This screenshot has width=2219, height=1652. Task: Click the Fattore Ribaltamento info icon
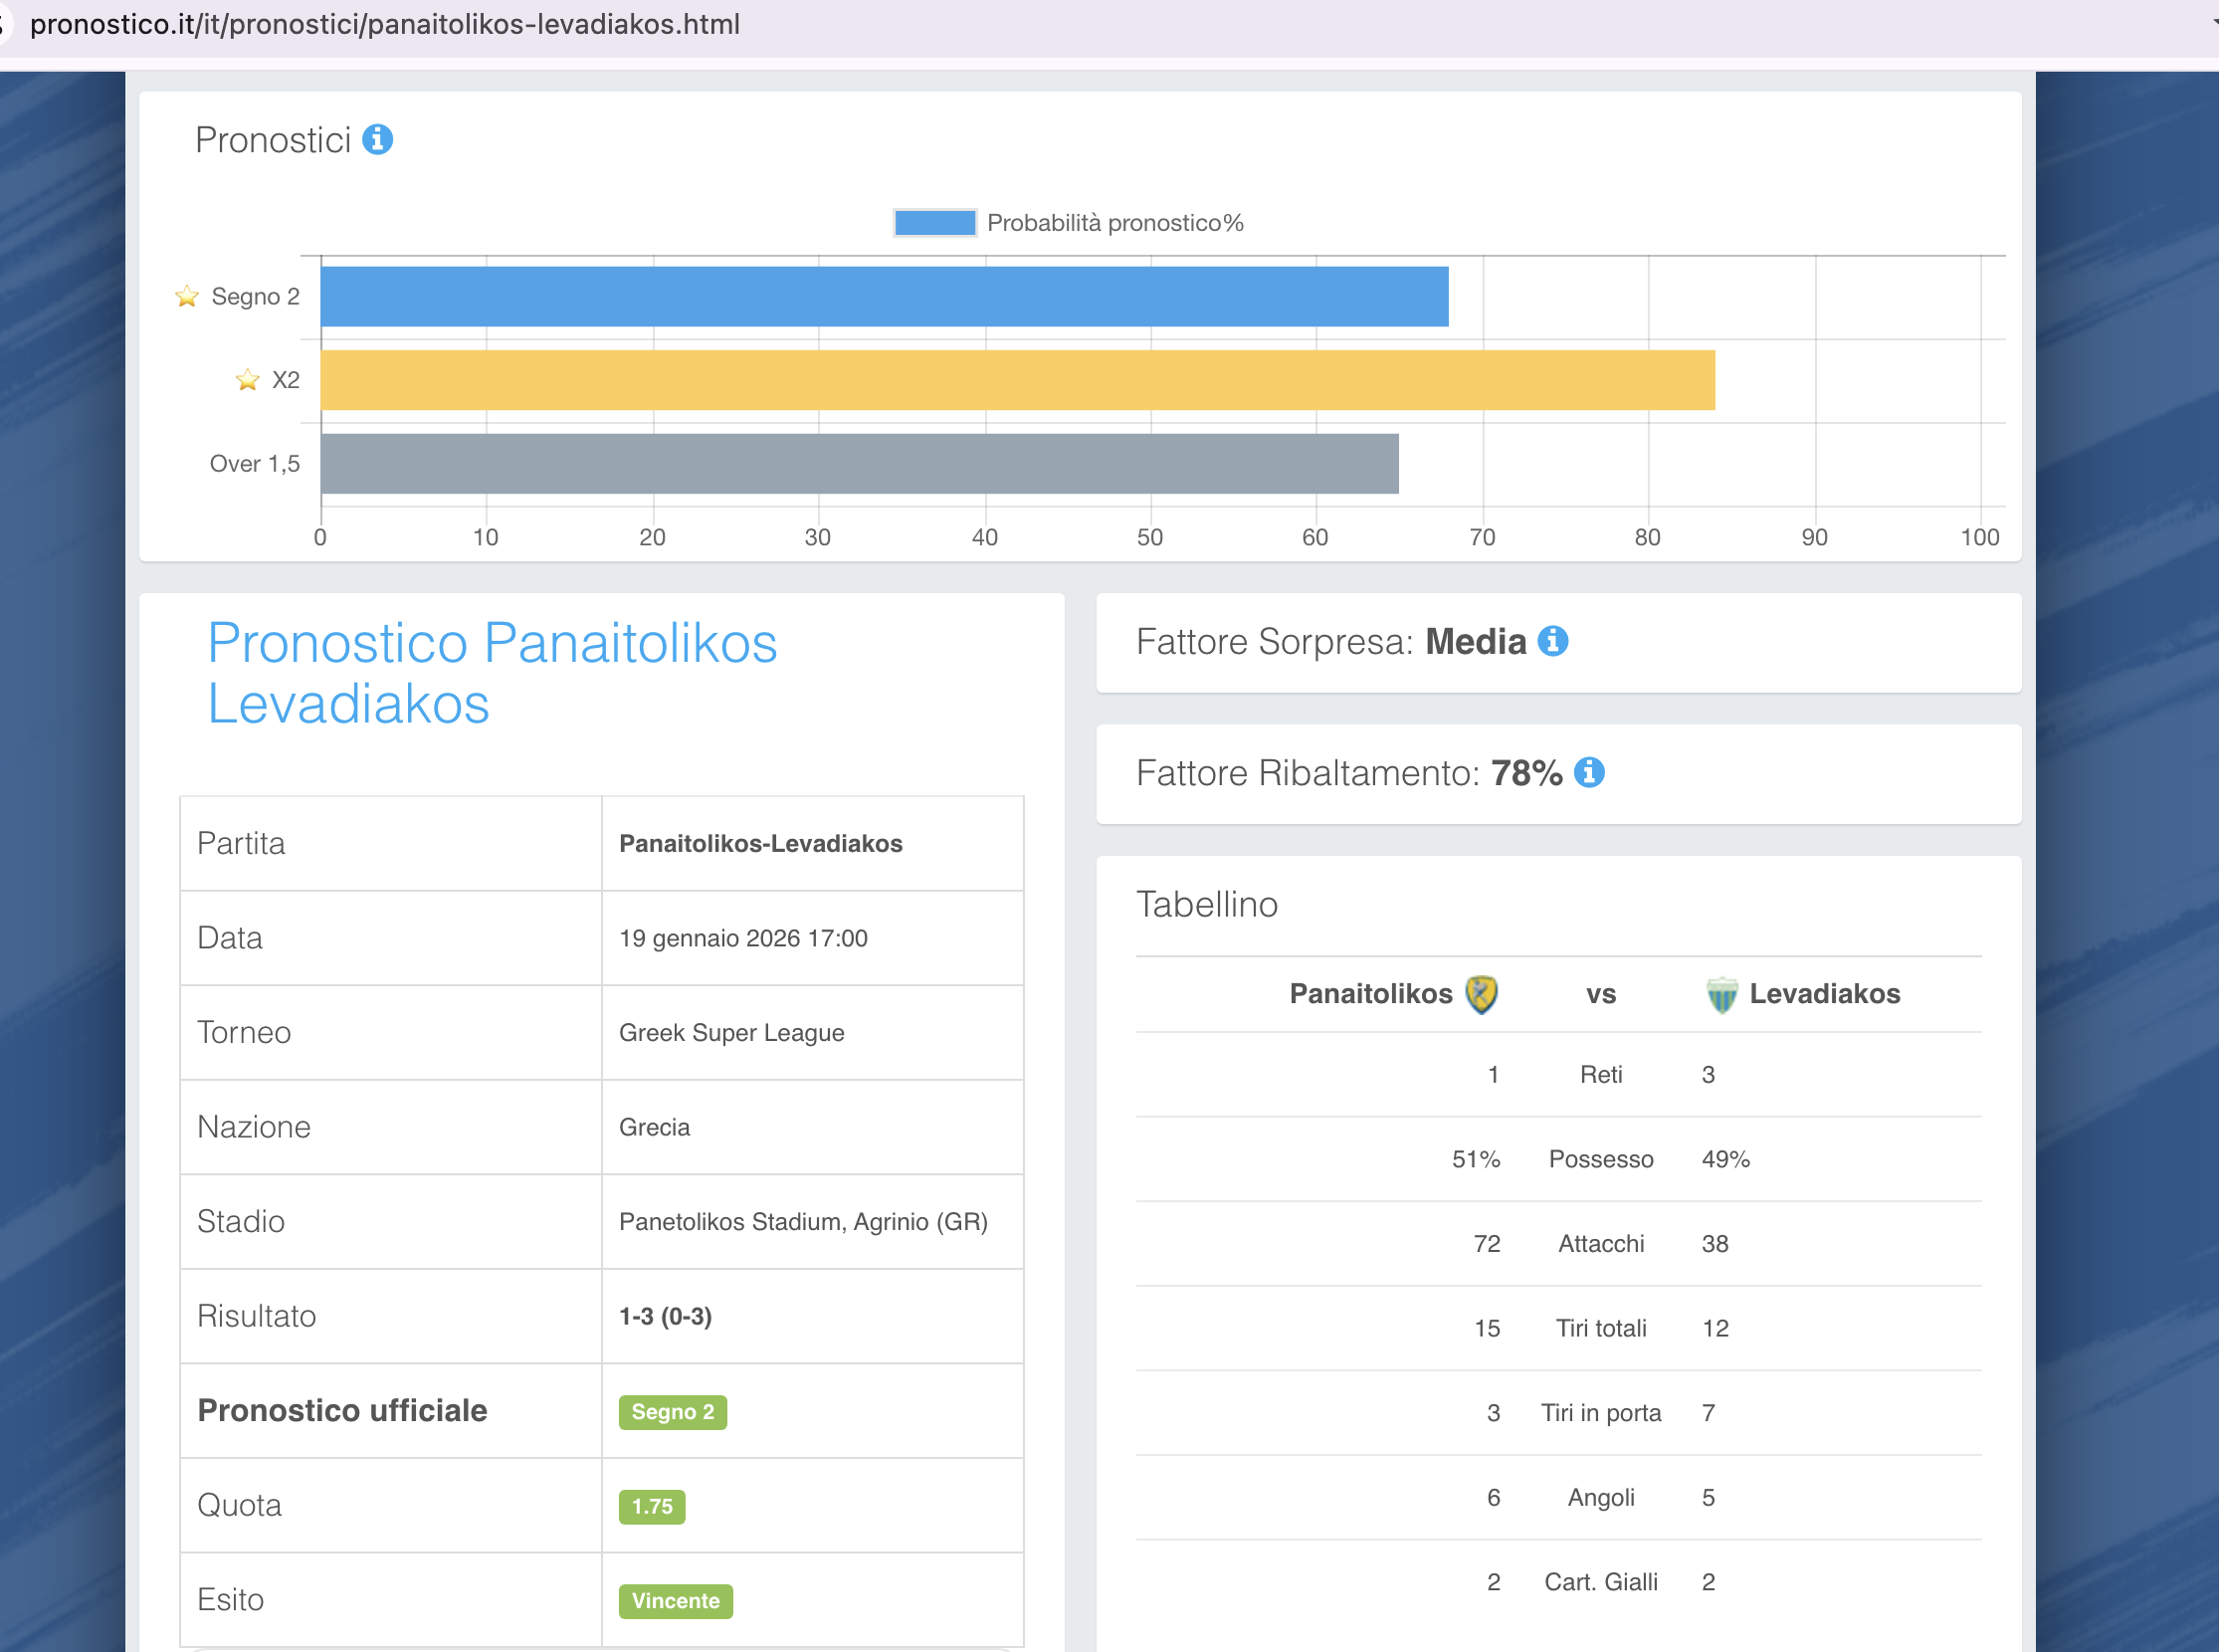pos(1588,773)
